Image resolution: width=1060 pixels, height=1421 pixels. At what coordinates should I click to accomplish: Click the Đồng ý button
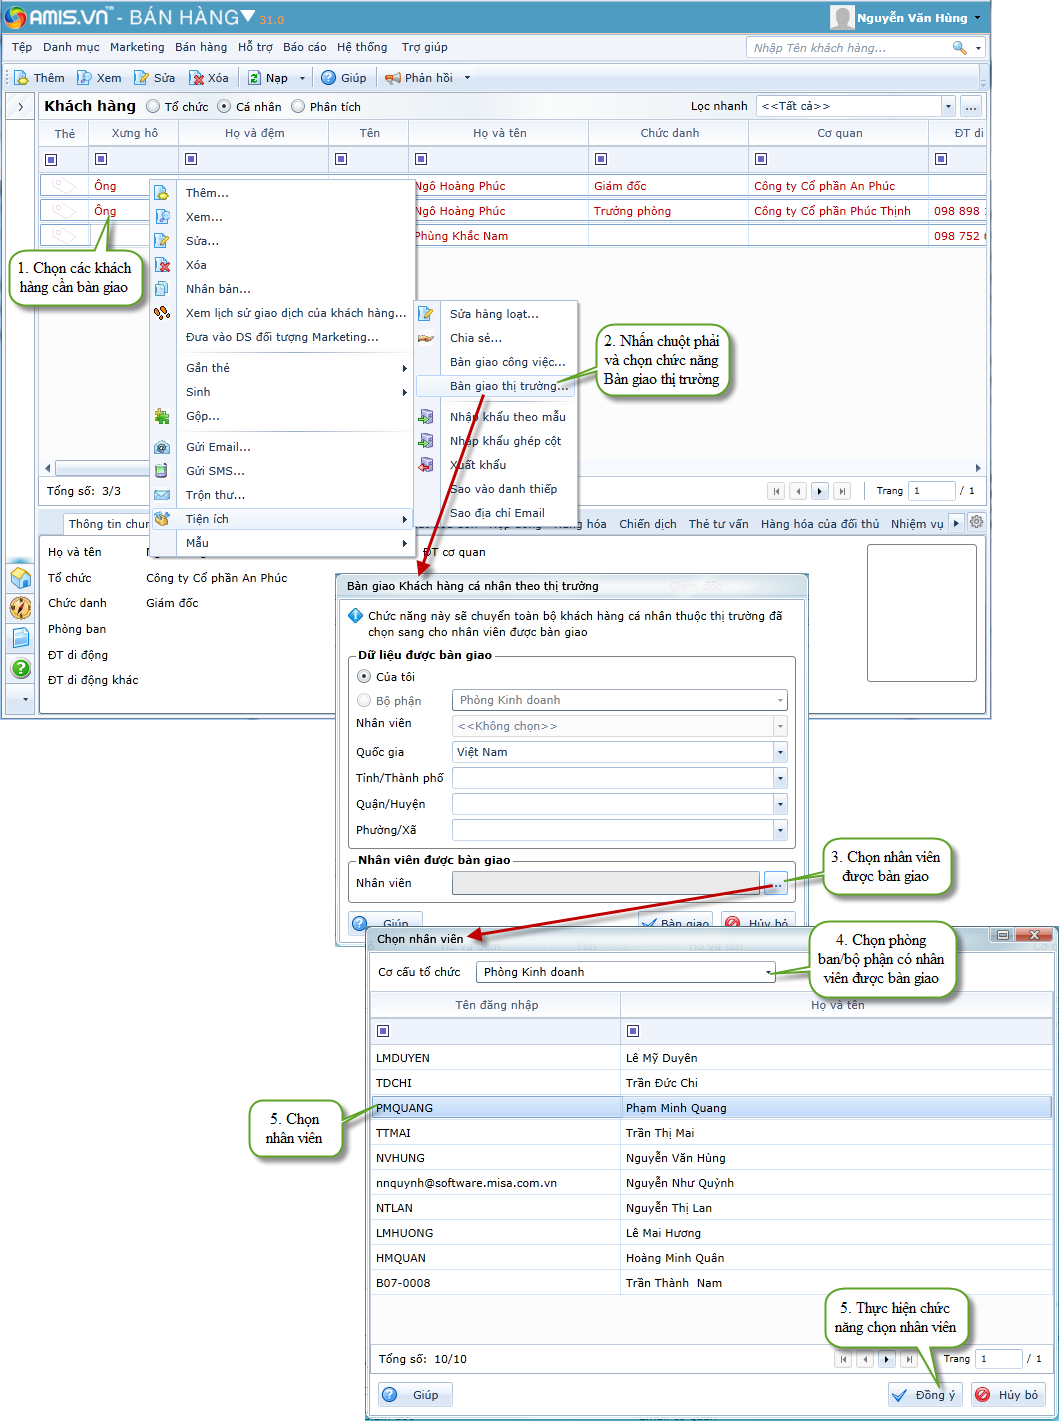[x=924, y=1395]
